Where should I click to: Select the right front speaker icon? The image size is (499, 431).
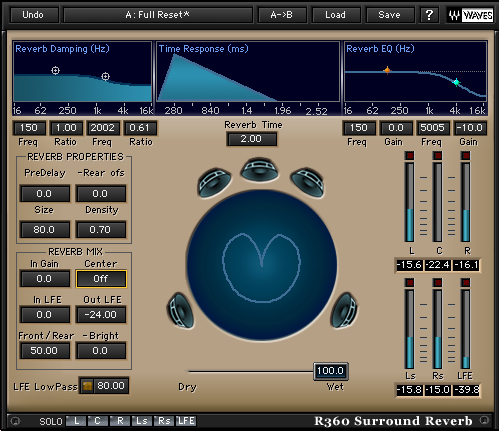(307, 182)
